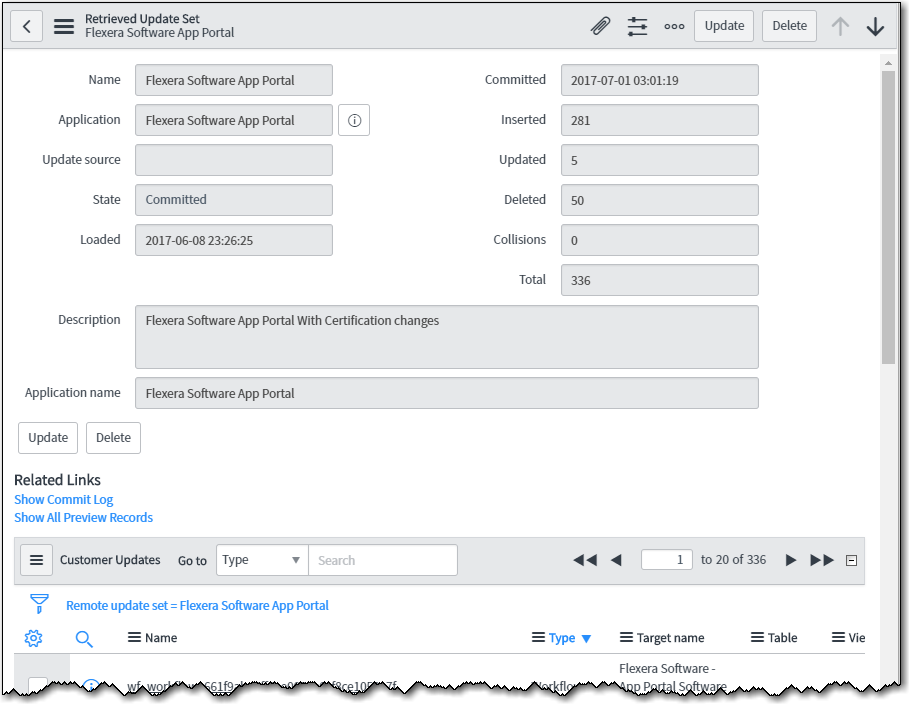
Task: Open the Customer Updates list menu
Action: 36,560
